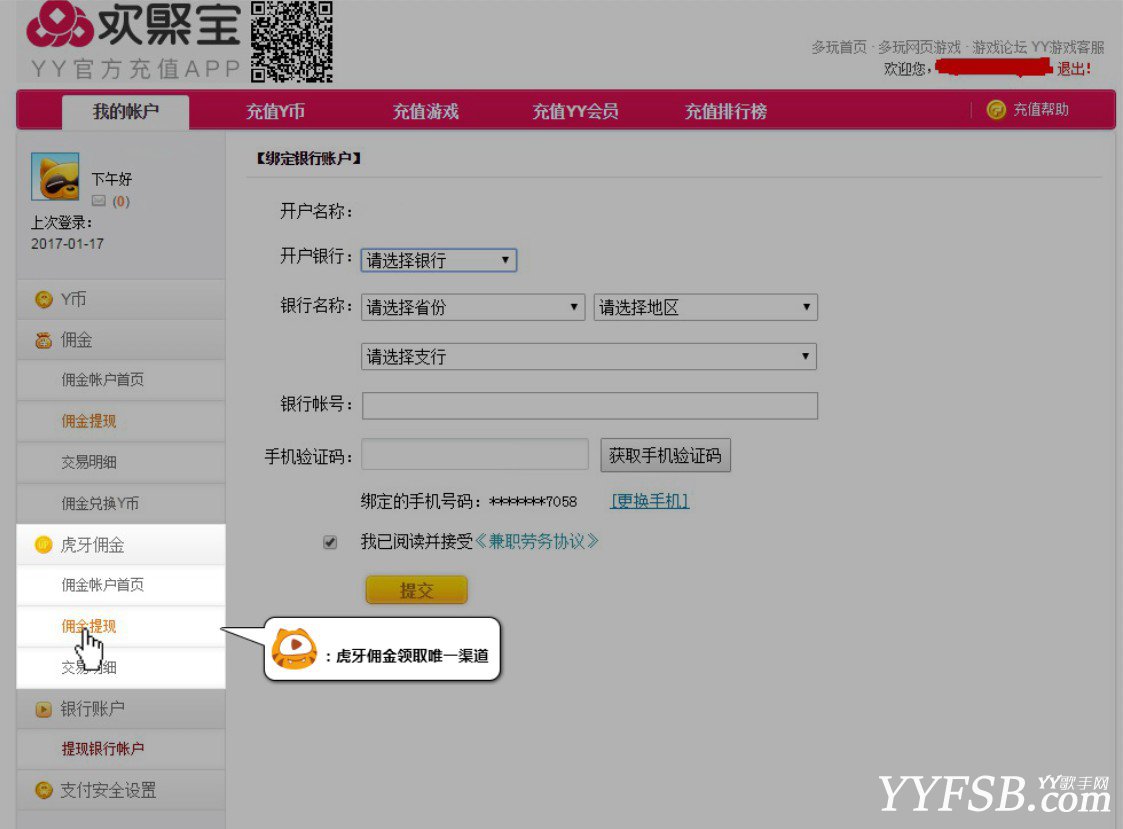This screenshot has width=1123, height=829.
Task: Switch to the 充值排行榜 tab
Action: [726, 112]
